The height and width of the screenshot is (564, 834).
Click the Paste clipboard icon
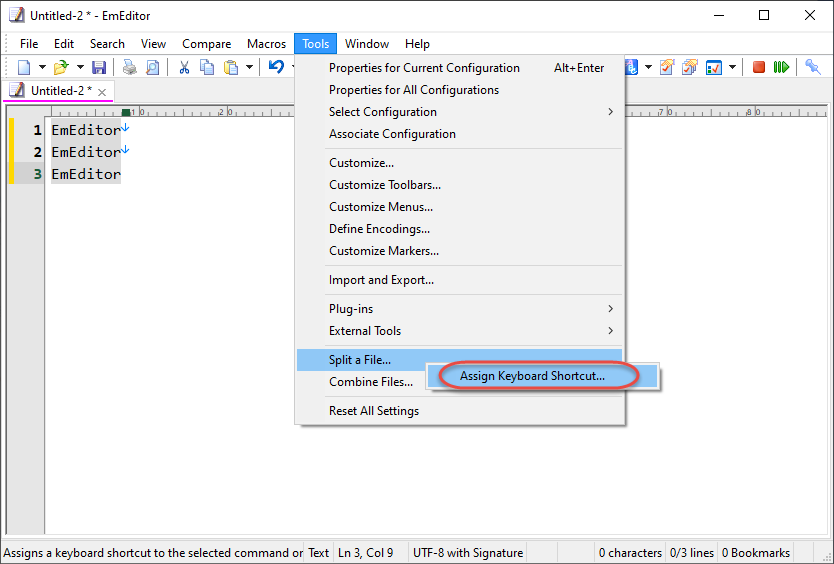click(x=231, y=68)
